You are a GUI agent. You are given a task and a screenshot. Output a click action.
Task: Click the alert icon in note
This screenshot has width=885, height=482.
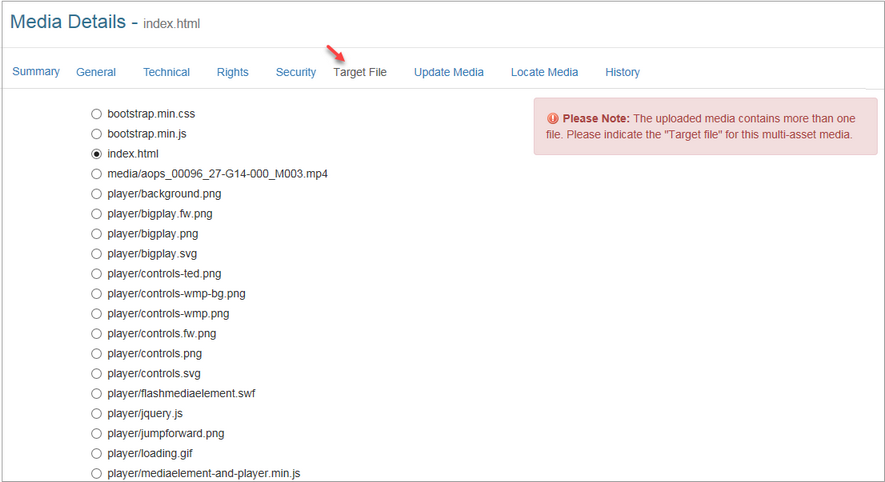point(553,118)
